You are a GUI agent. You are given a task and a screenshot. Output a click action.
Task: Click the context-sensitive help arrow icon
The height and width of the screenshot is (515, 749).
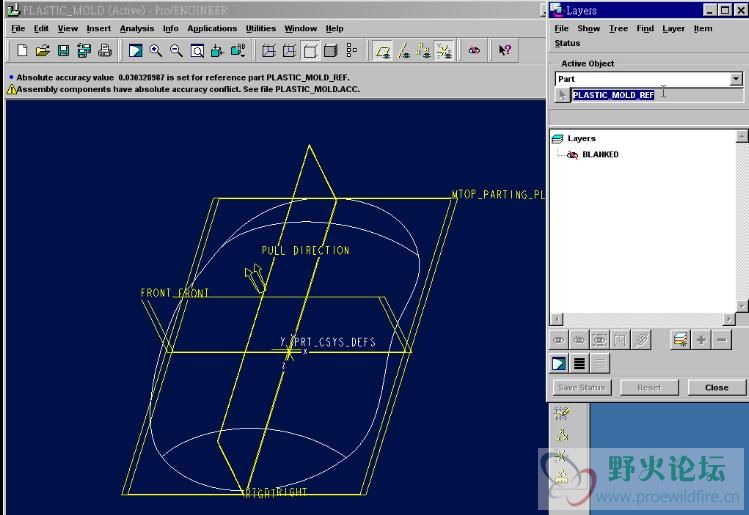click(x=504, y=50)
